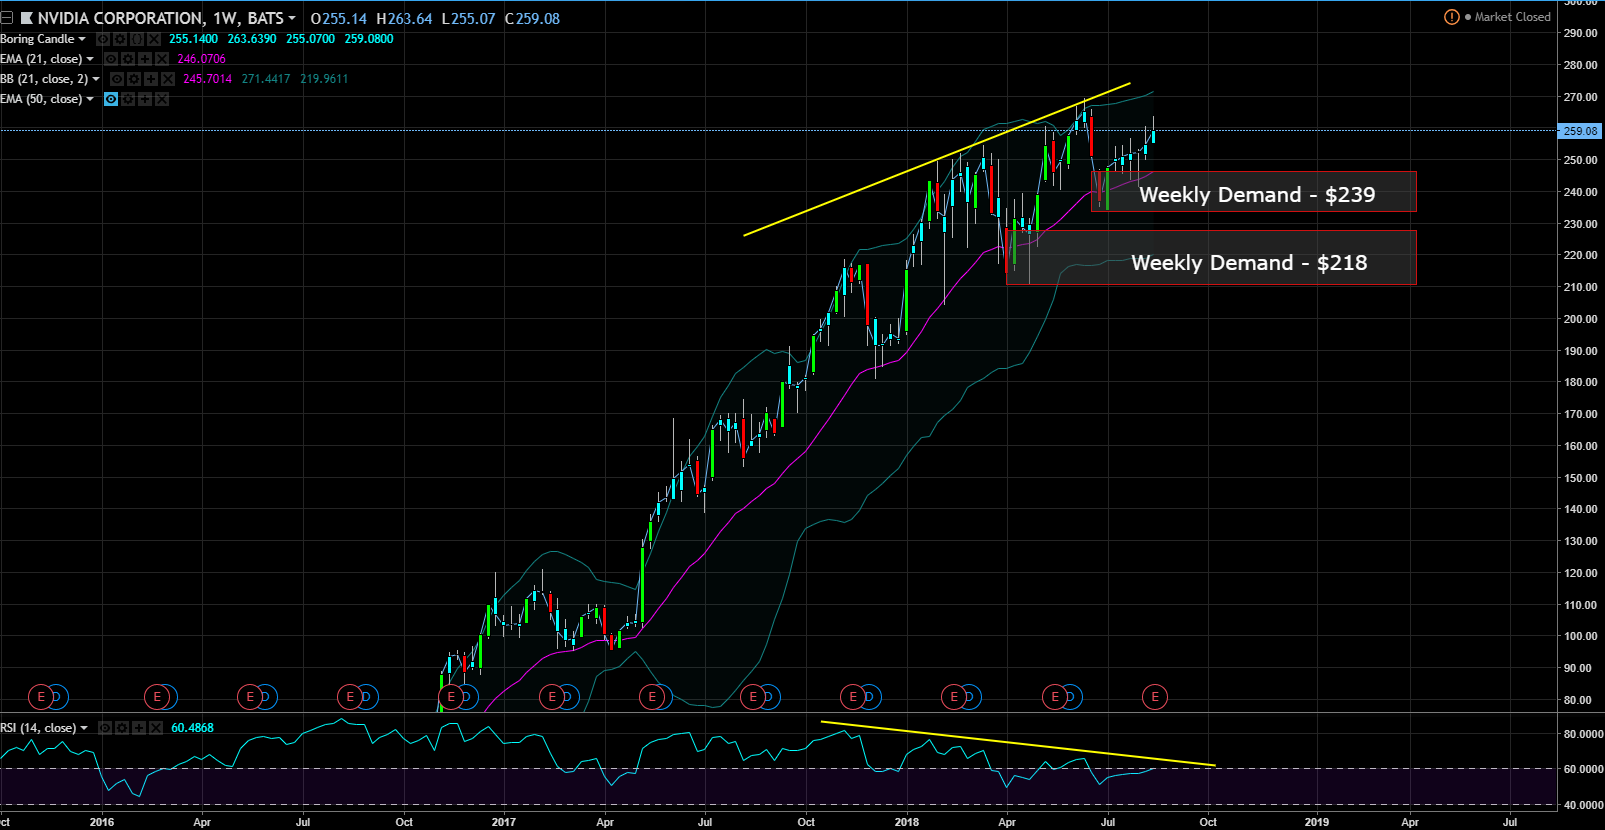Click the orange market warning icon
This screenshot has height=830, width=1605.
tap(1452, 17)
